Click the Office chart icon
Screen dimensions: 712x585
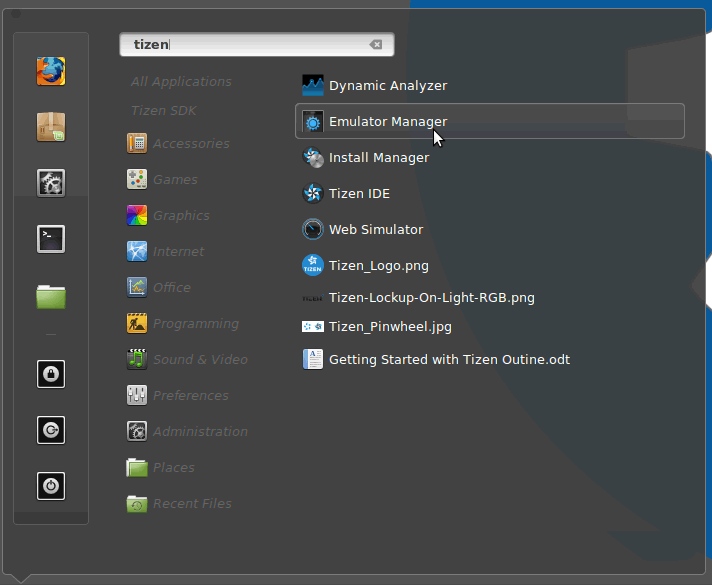click(137, 287)
